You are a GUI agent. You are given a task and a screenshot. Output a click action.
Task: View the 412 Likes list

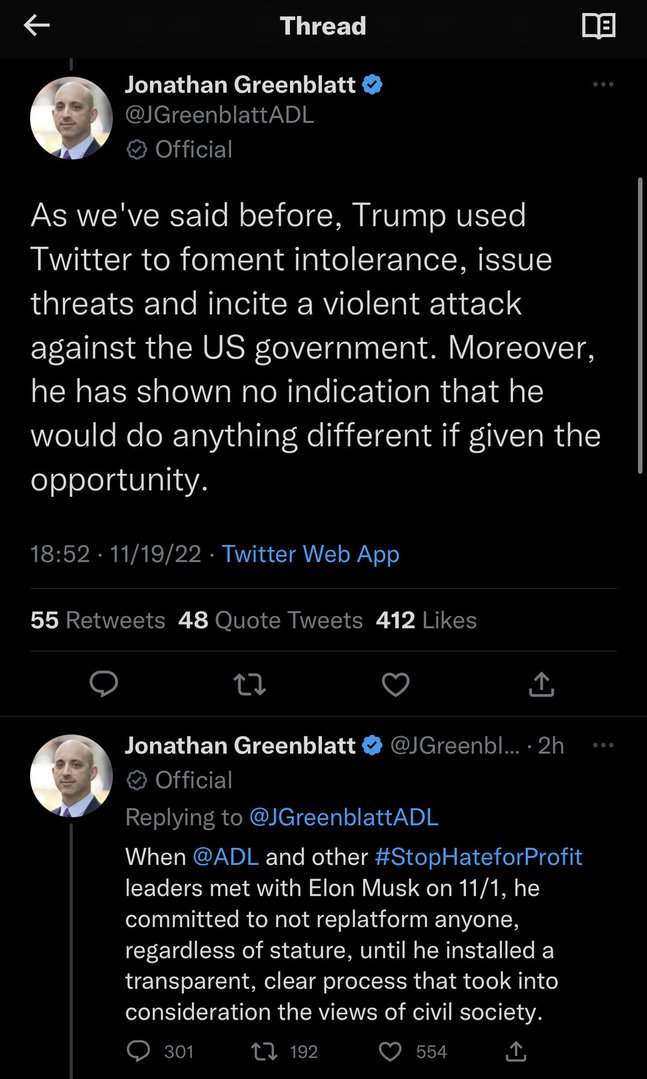coord(426,620)
